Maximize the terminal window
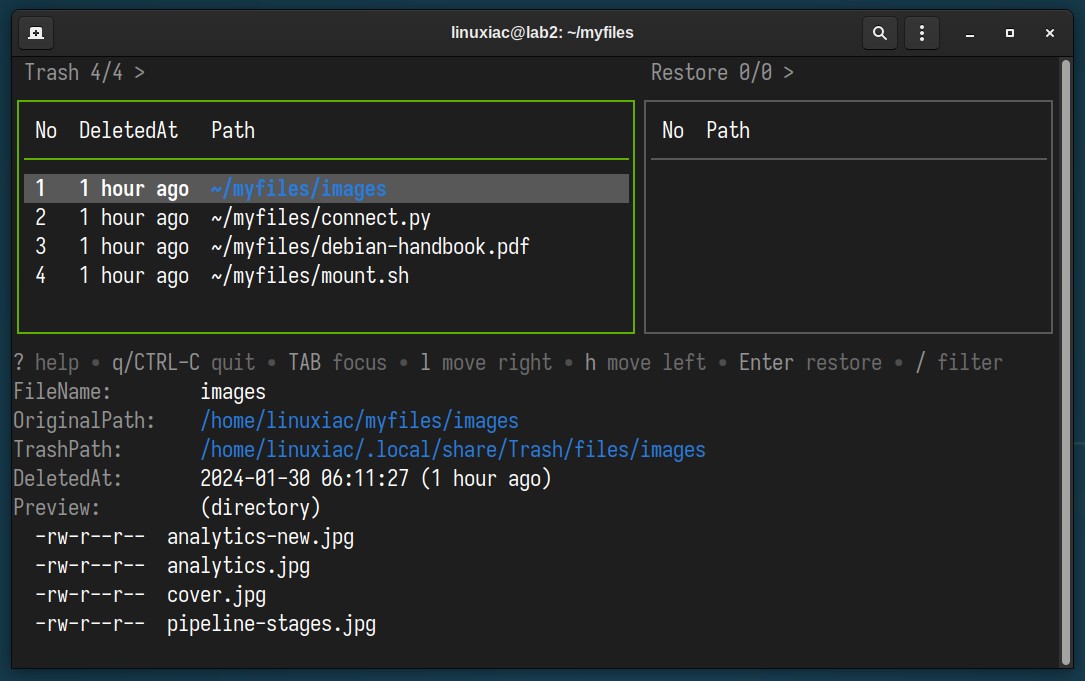The width and height of the screenshot is (1085, 681). click(1010, 33)
